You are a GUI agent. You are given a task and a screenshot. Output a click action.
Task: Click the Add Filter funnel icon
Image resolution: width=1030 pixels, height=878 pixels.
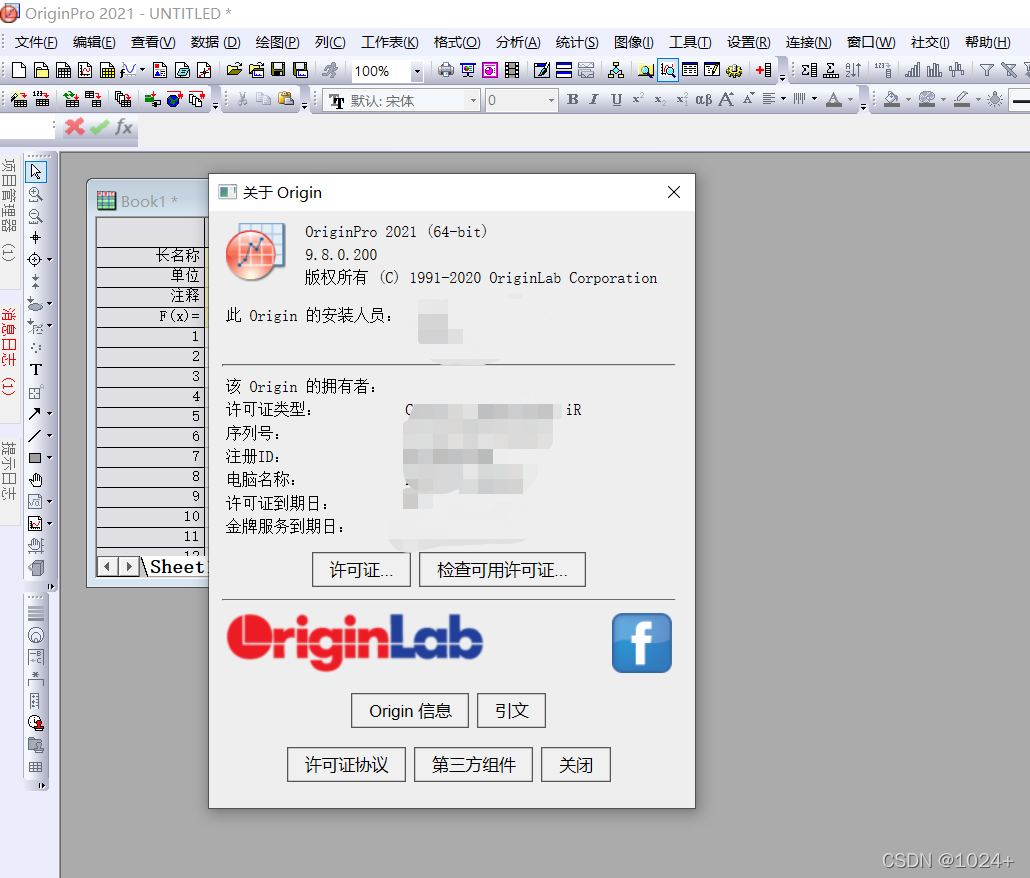(x=987, y=70)
